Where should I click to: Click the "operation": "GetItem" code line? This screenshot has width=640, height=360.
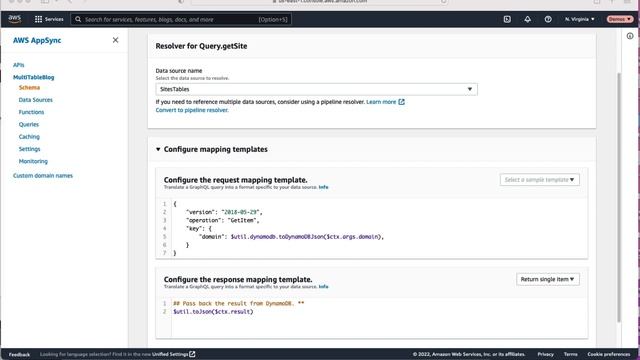click(x=222, y=220)
